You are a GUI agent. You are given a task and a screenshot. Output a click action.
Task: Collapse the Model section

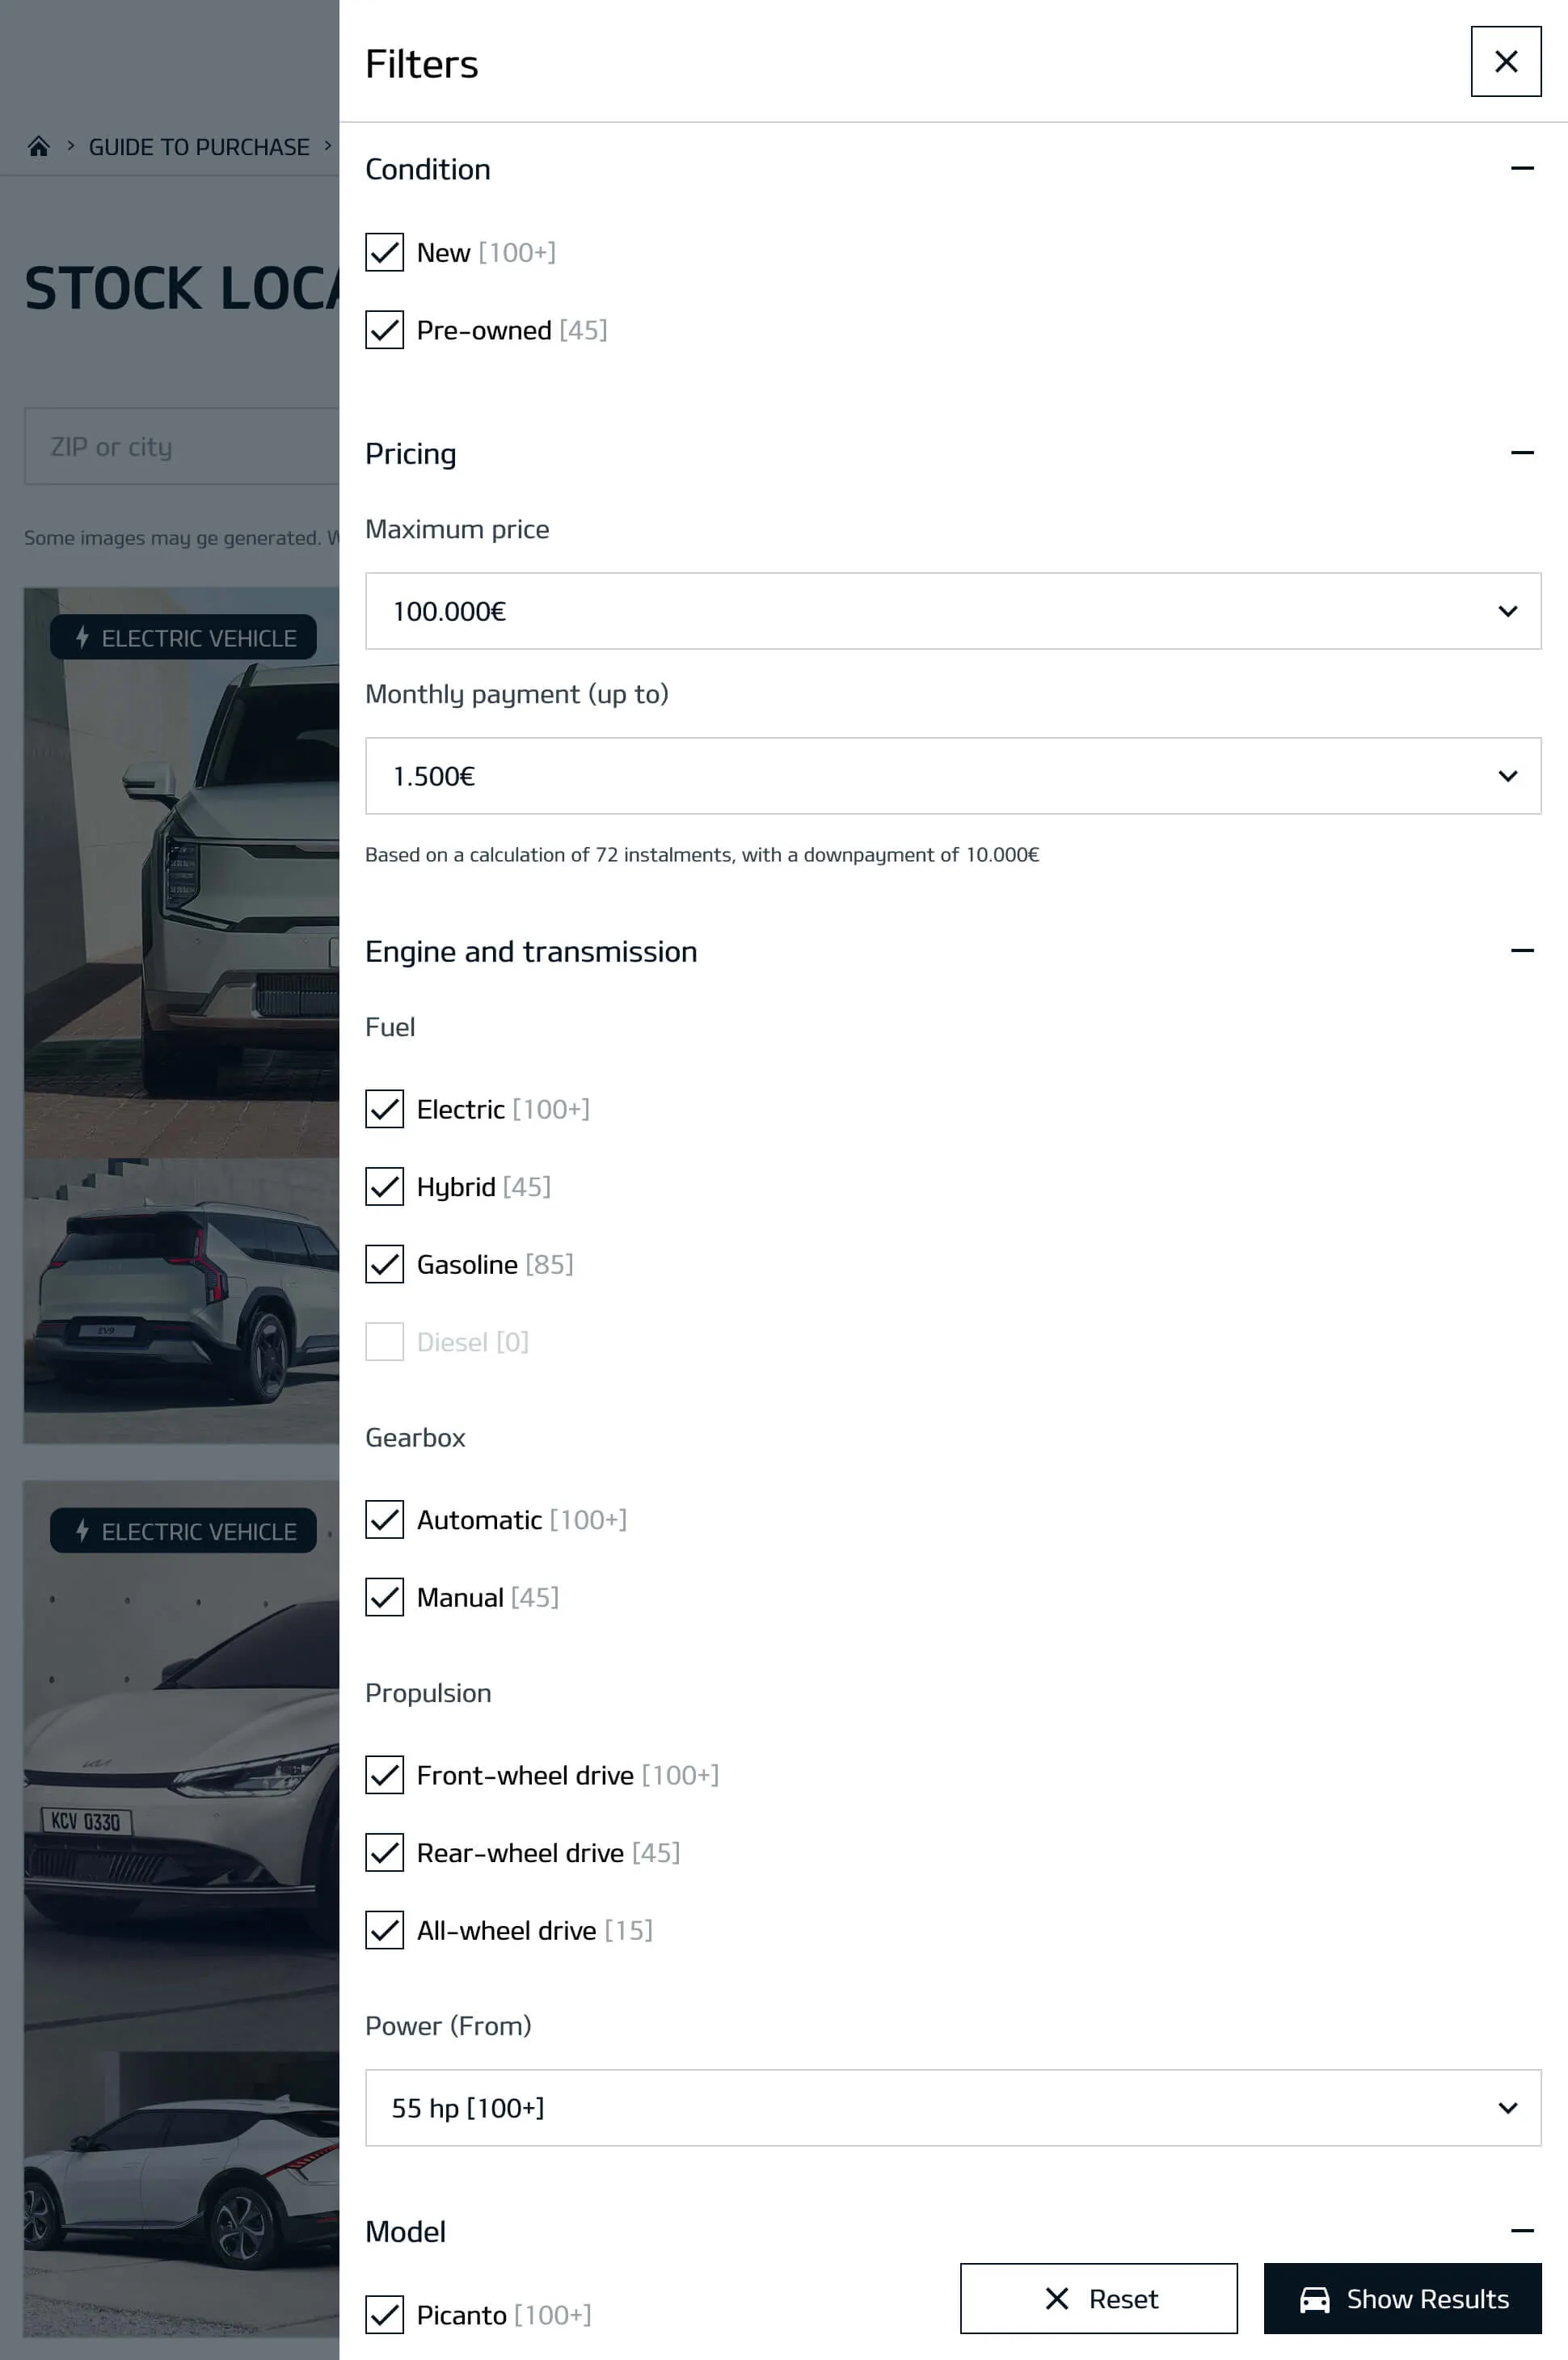point(1522,2231)
